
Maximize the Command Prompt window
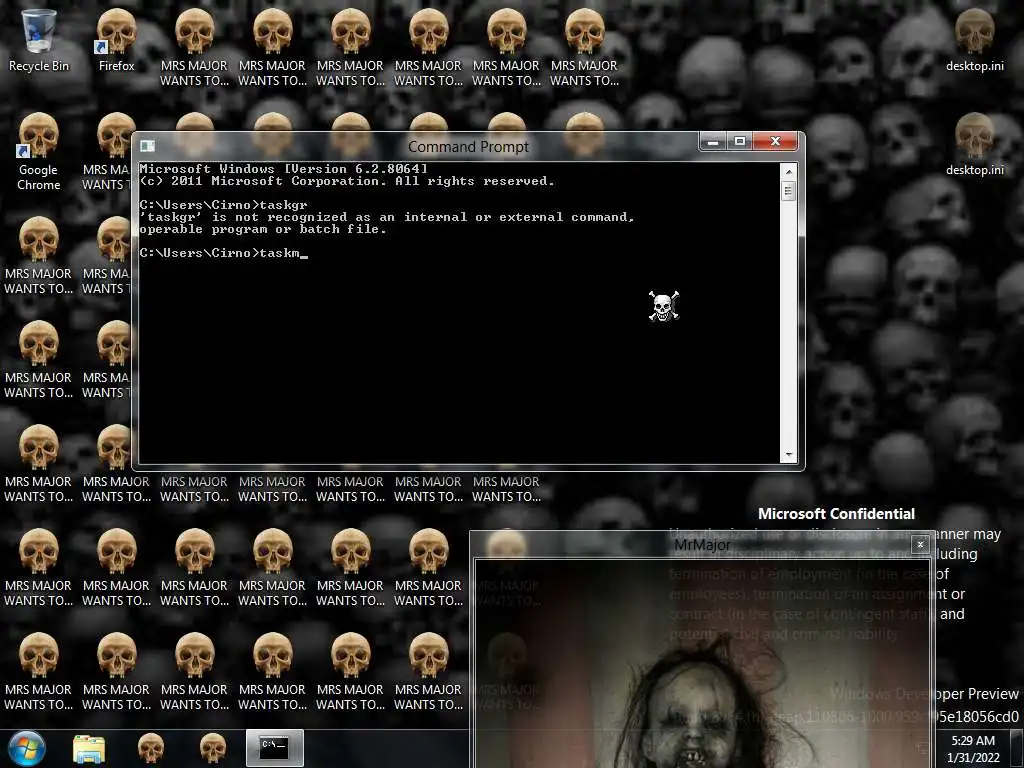740,141
